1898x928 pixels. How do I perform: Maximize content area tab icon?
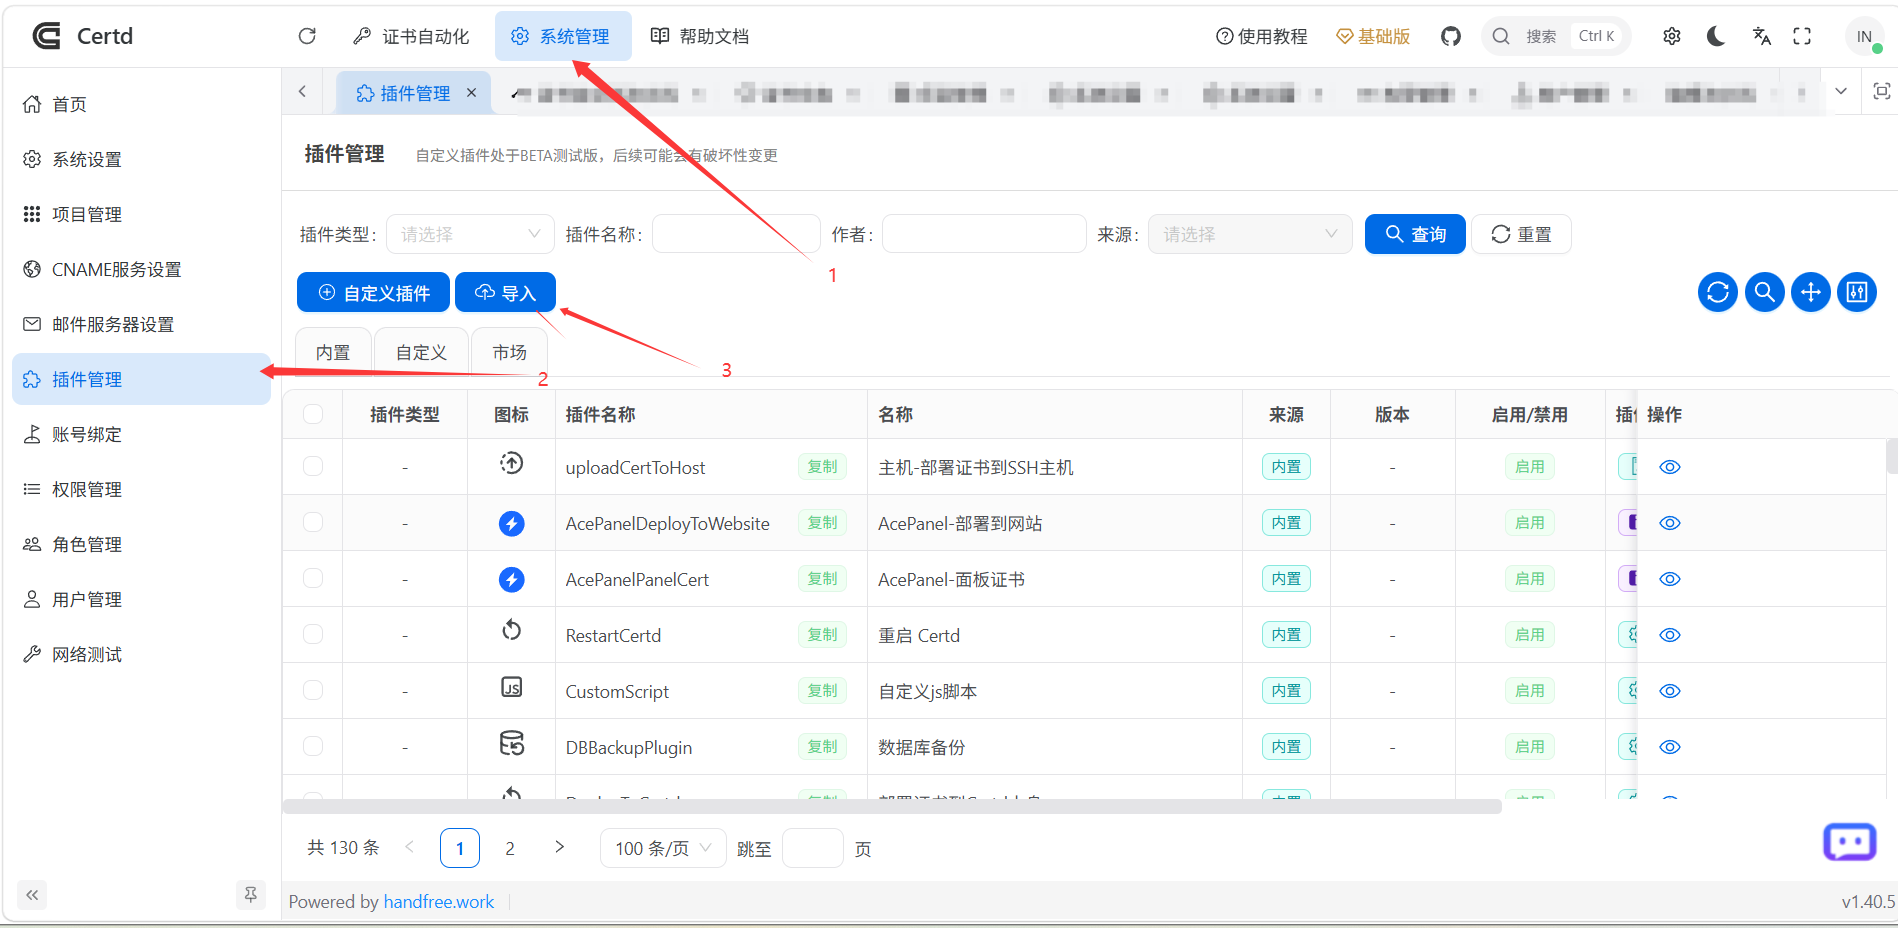1881,91
